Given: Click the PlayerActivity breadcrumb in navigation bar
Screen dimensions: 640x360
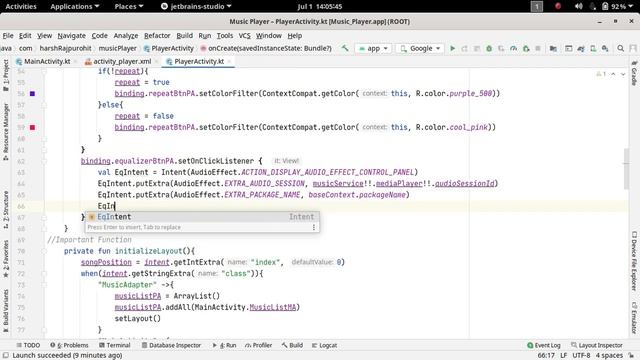Looking at the screenshot, I should (168, 48).
